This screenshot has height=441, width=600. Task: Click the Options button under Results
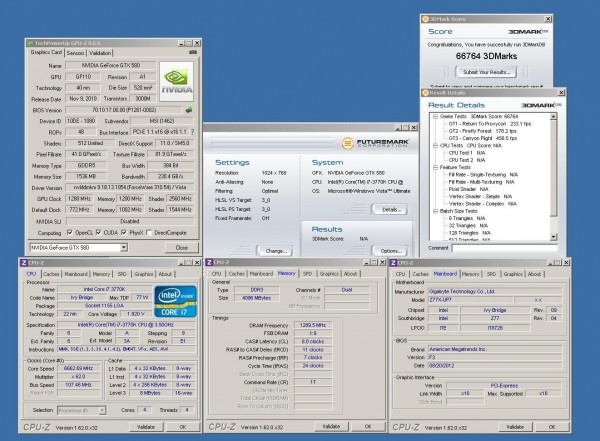click(390, 251)
